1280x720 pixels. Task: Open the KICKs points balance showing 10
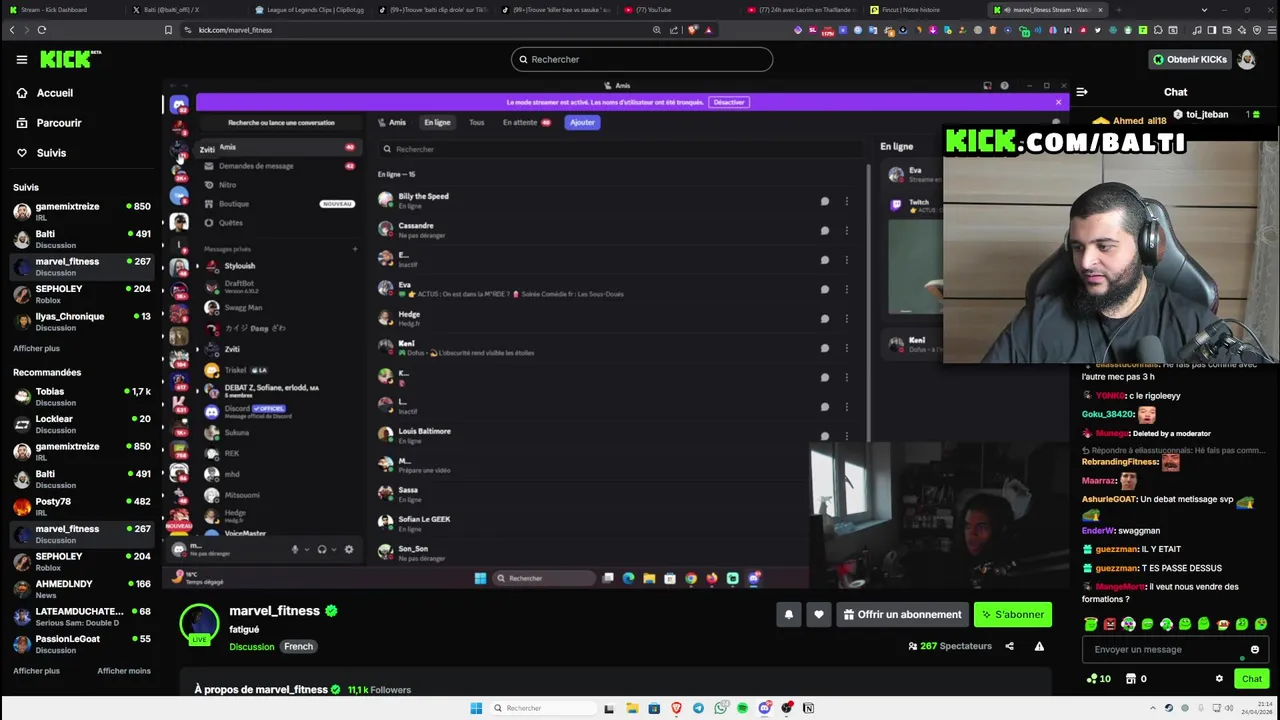click(1098, 679)
